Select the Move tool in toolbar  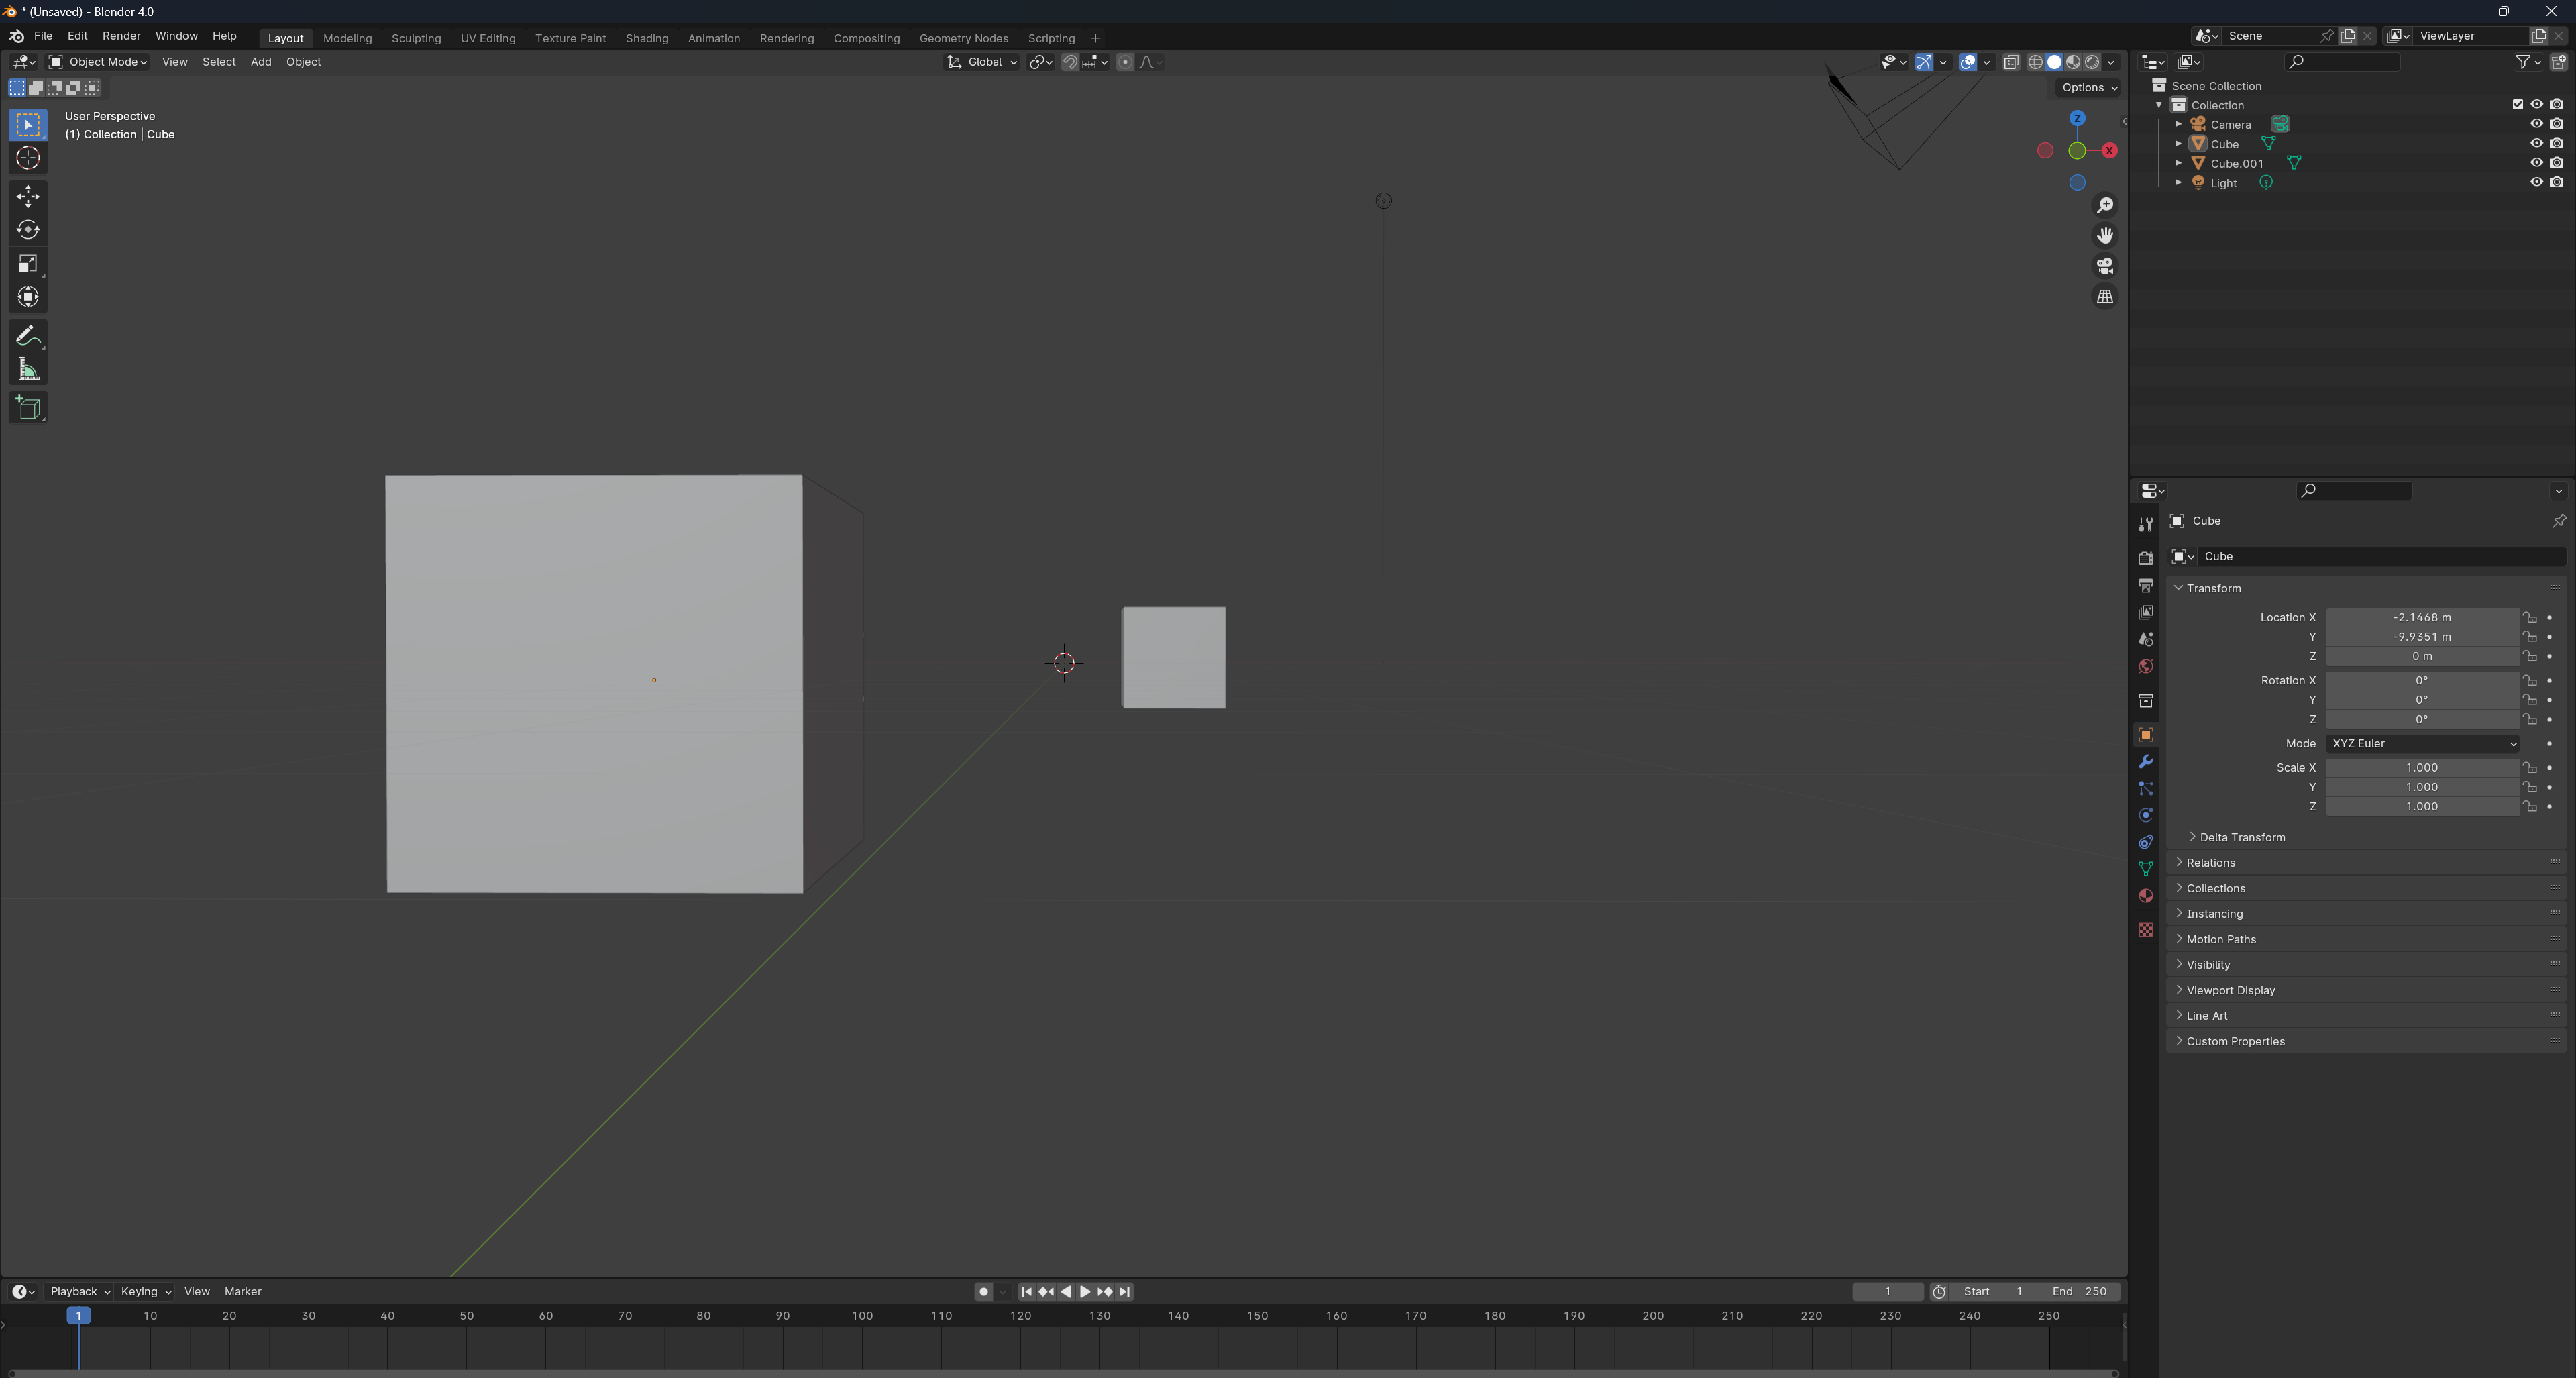(28, 196)
